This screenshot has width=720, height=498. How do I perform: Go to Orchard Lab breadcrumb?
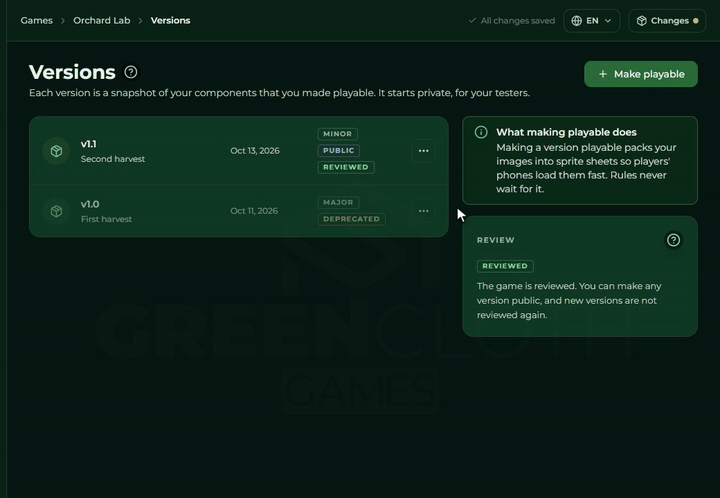tap(101, 21)
